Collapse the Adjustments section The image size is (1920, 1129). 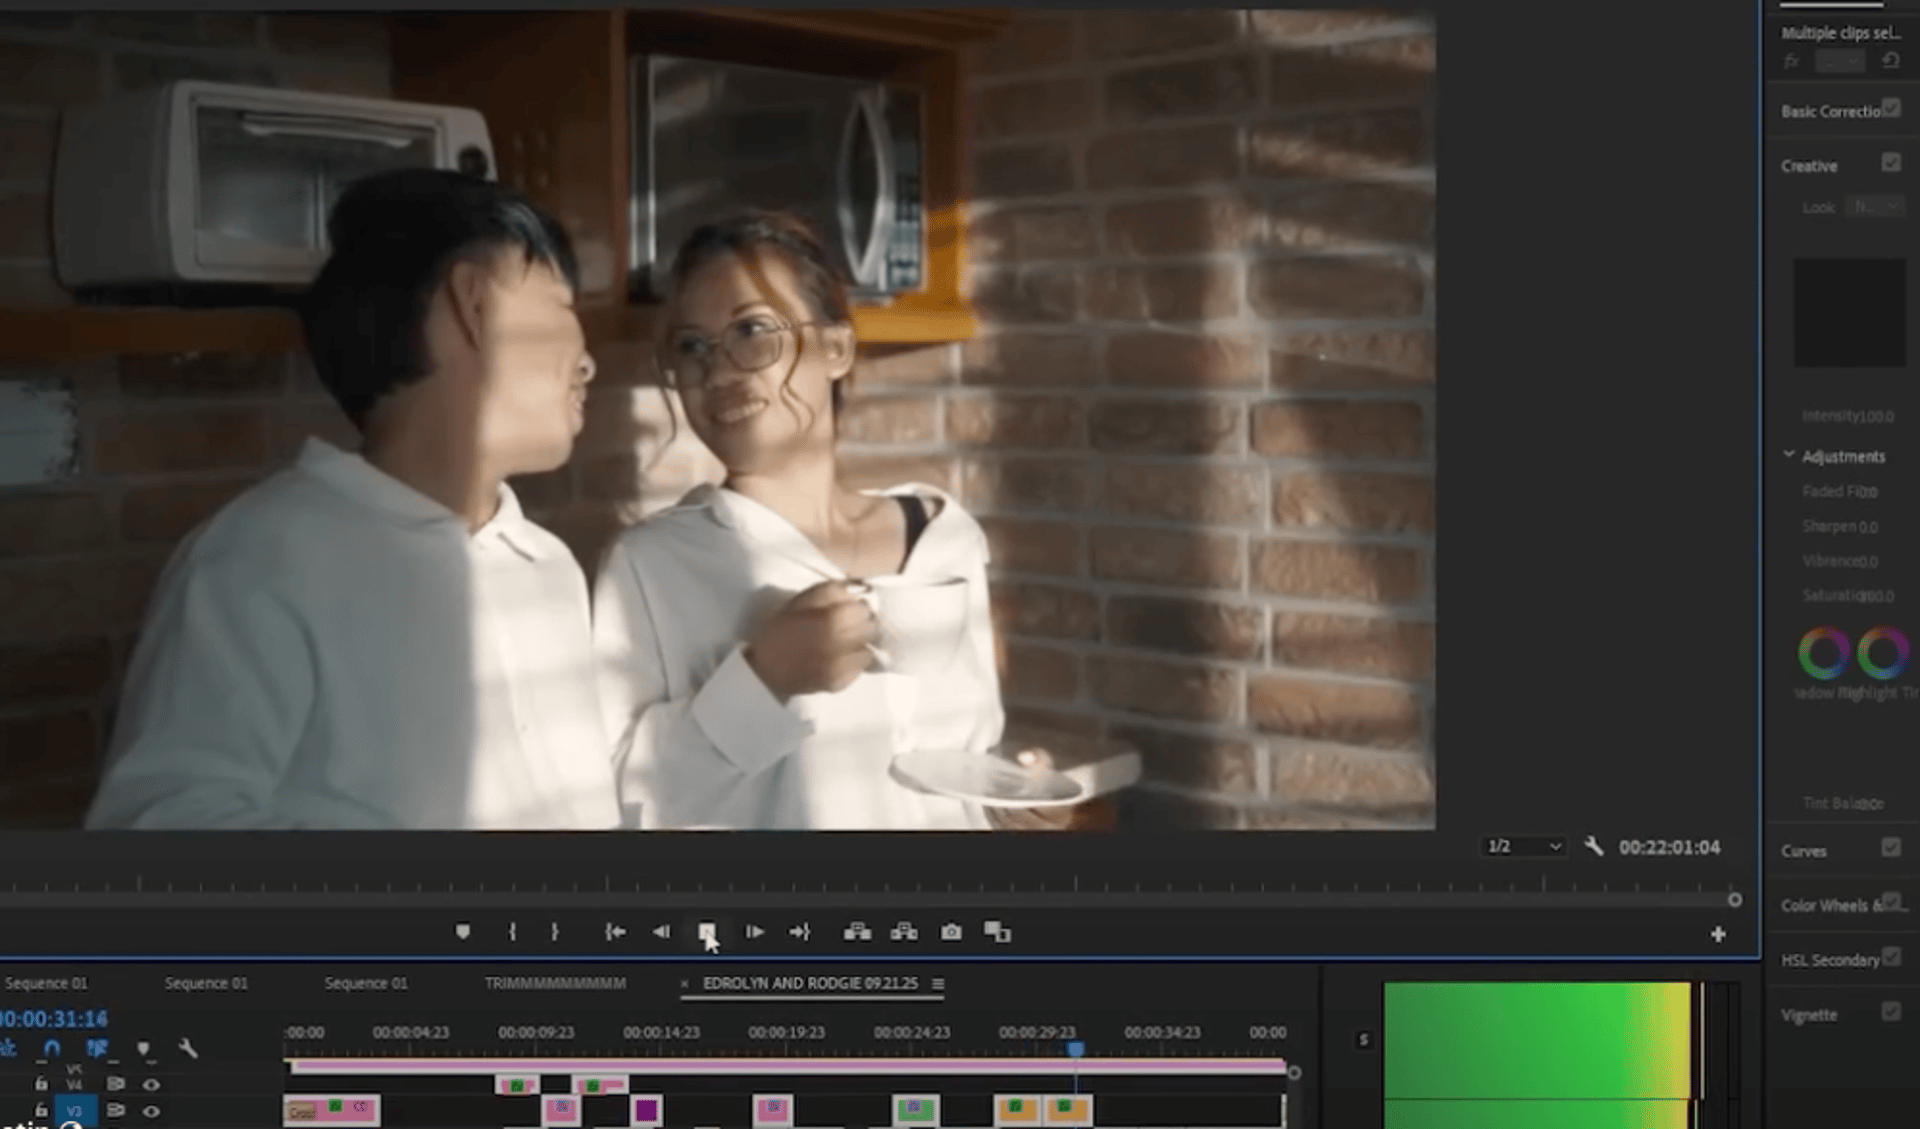(x=1789, y=455)
